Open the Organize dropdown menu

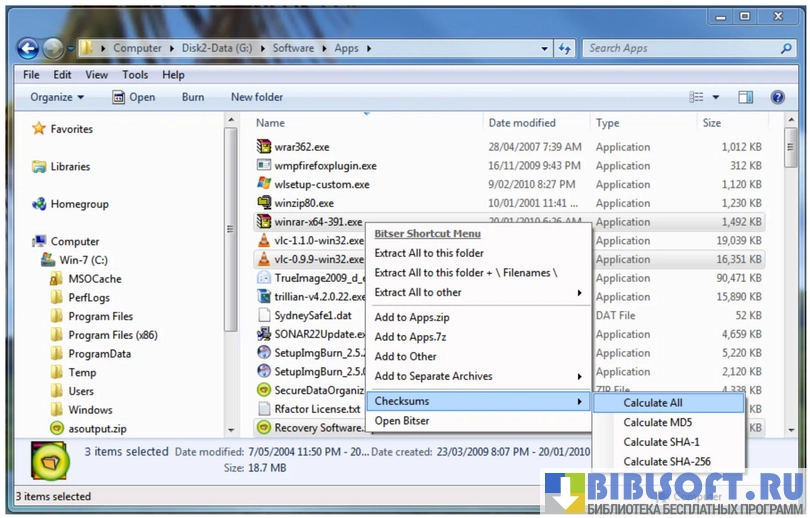coord(57,97)
